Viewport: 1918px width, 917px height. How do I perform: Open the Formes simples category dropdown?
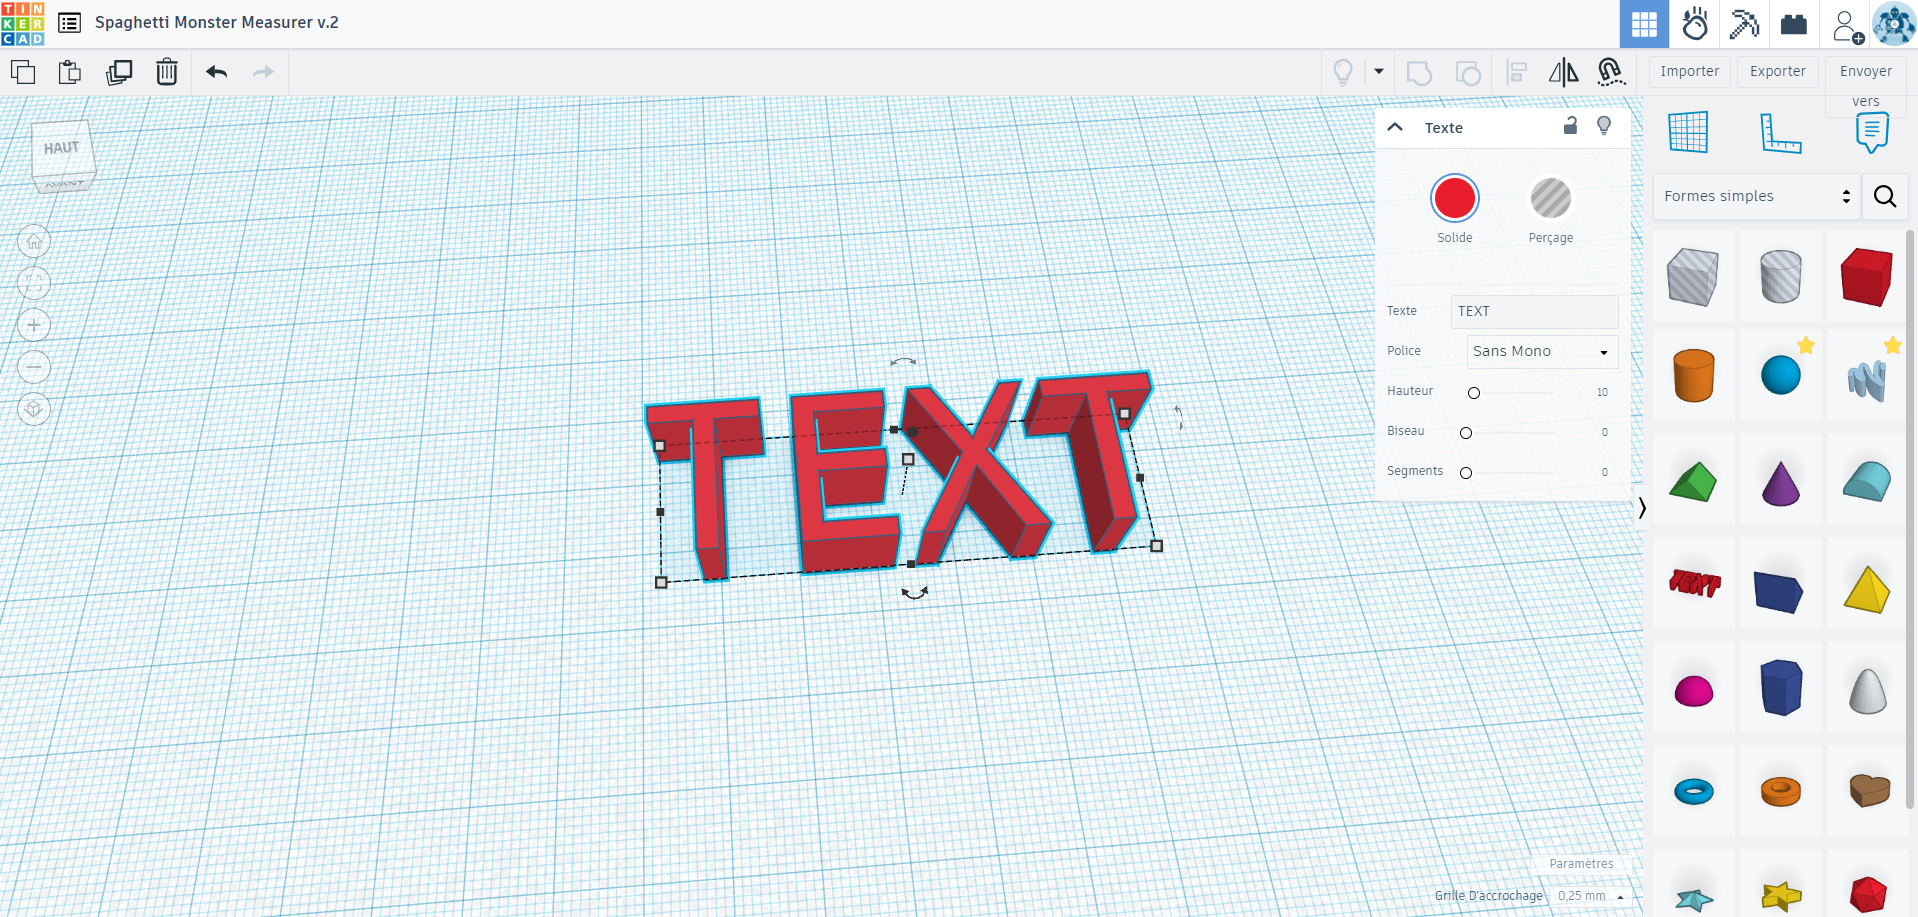pos(1756,196)
